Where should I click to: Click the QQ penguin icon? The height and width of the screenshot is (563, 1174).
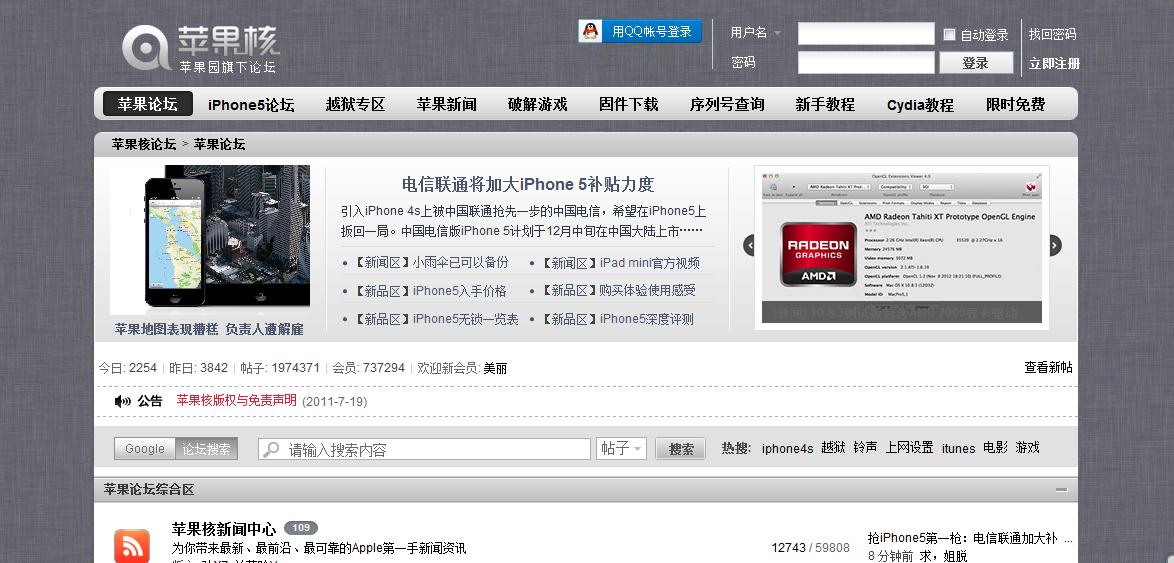coord(591,31)
